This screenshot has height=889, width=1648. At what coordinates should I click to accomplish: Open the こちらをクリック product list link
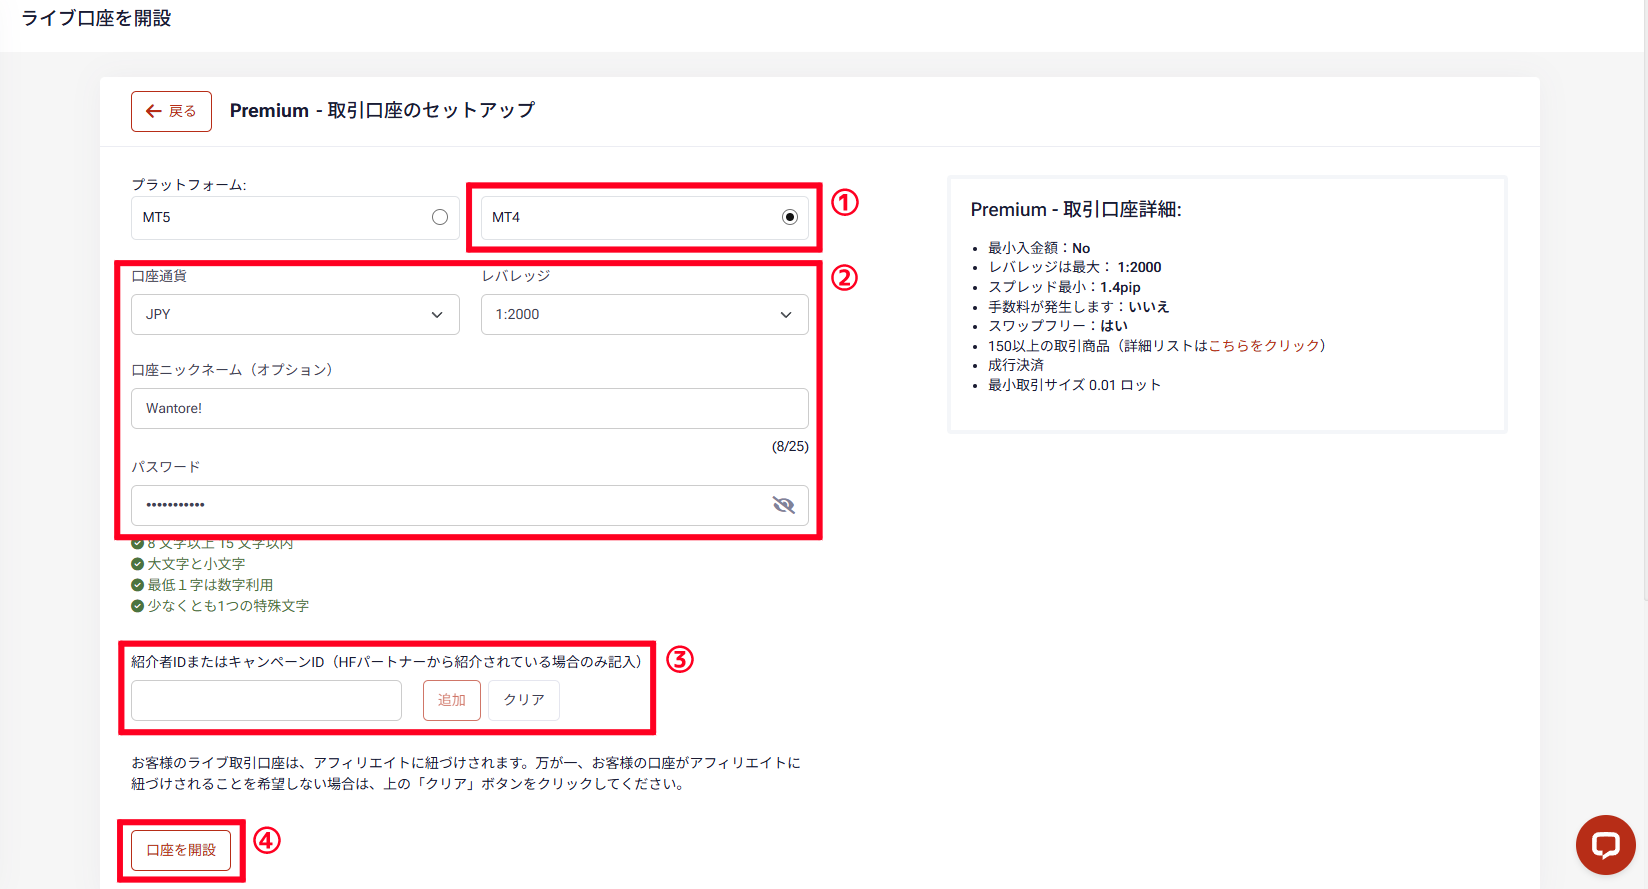[x=1264, y=345]
